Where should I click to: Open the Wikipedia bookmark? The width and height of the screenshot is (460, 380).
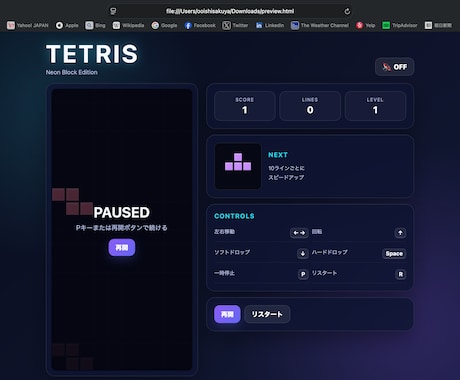click(x=128, y=25)
